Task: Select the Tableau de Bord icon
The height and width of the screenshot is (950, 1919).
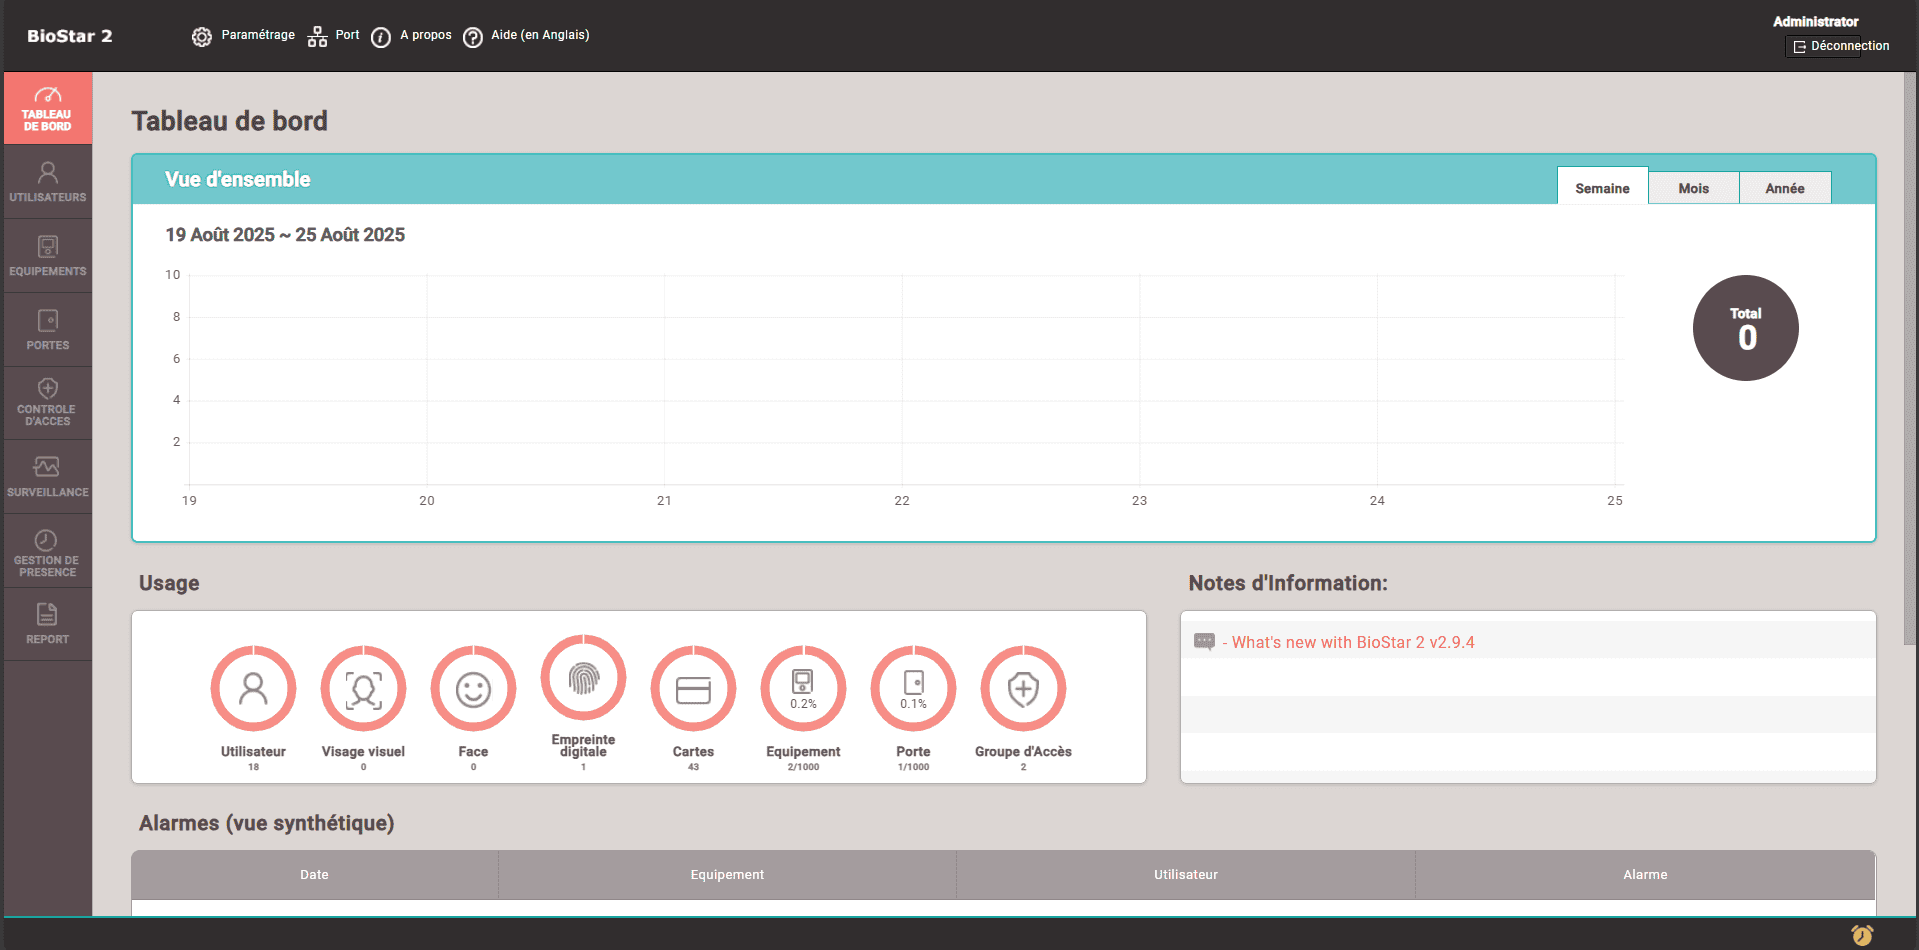Action: tap(47, 107)
